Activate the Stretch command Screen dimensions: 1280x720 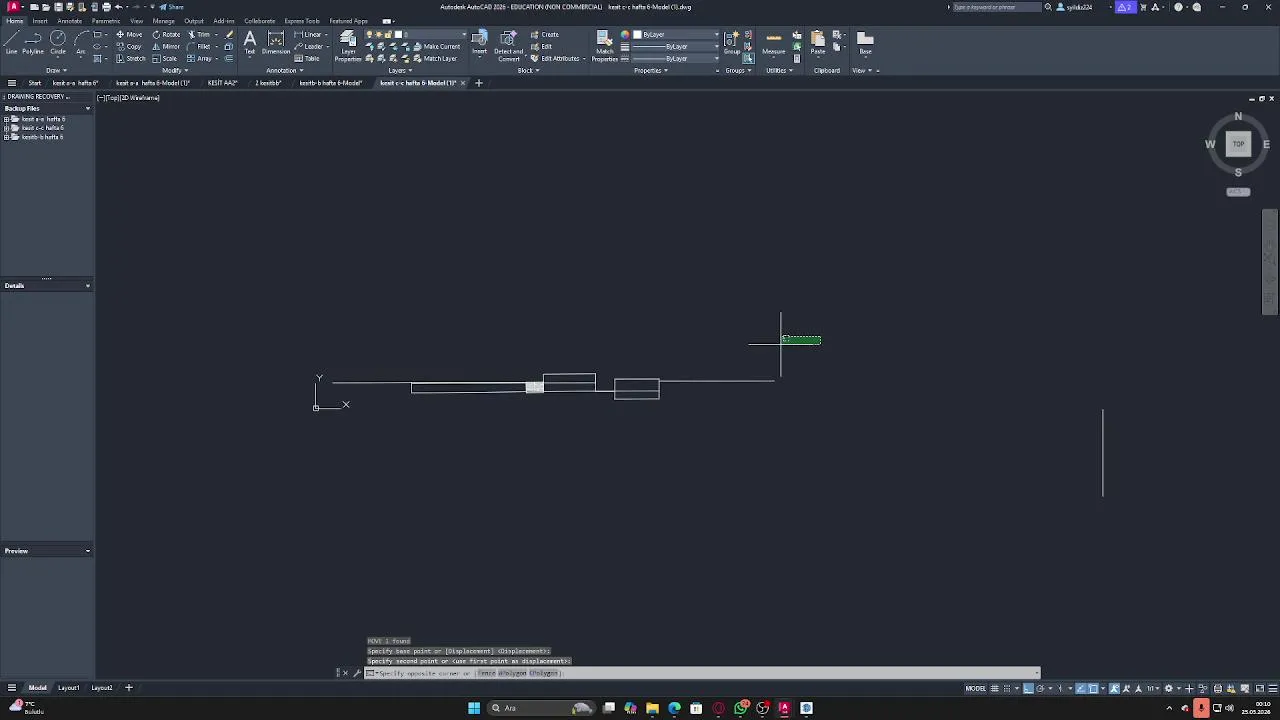click(131, 58)
